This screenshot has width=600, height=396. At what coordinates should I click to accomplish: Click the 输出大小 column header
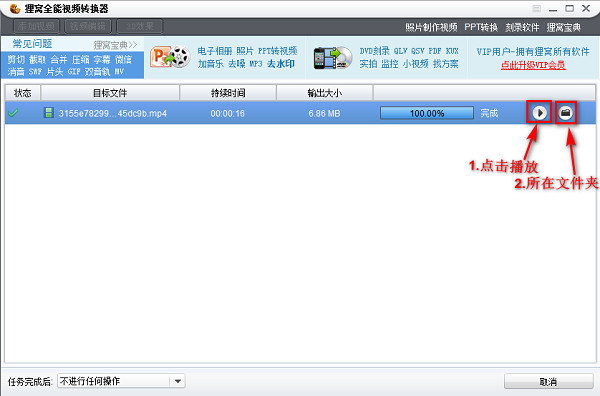click(324, 93)
